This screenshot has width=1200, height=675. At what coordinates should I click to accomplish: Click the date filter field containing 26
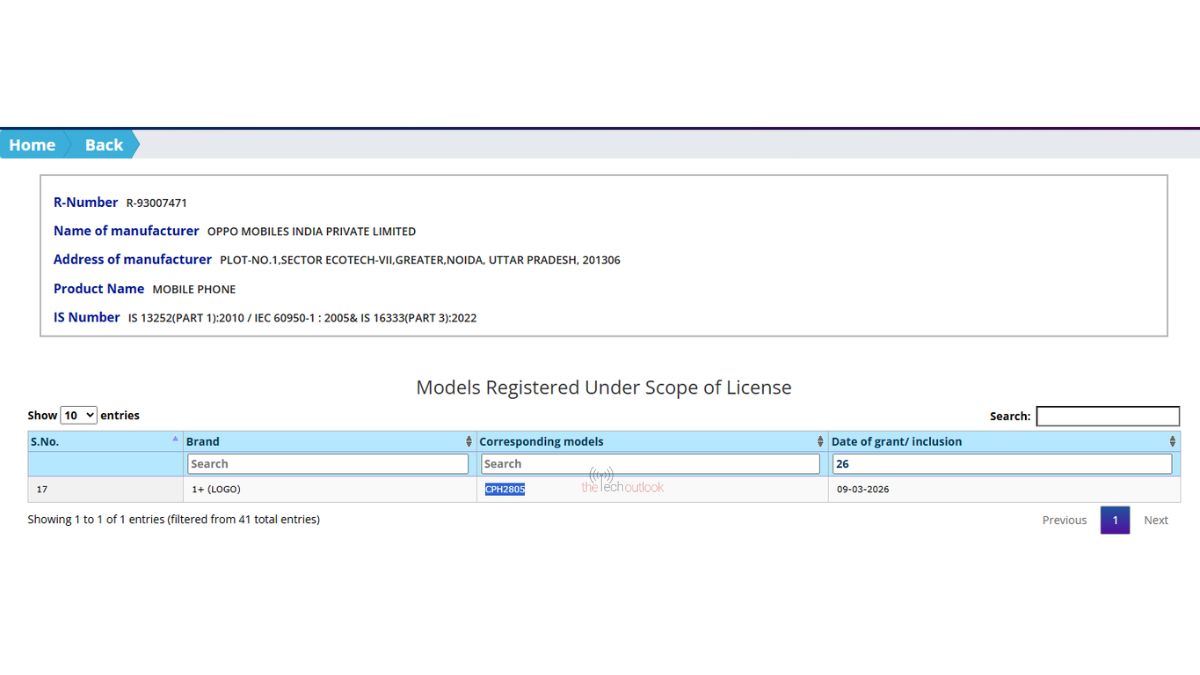coord(1001,464)
